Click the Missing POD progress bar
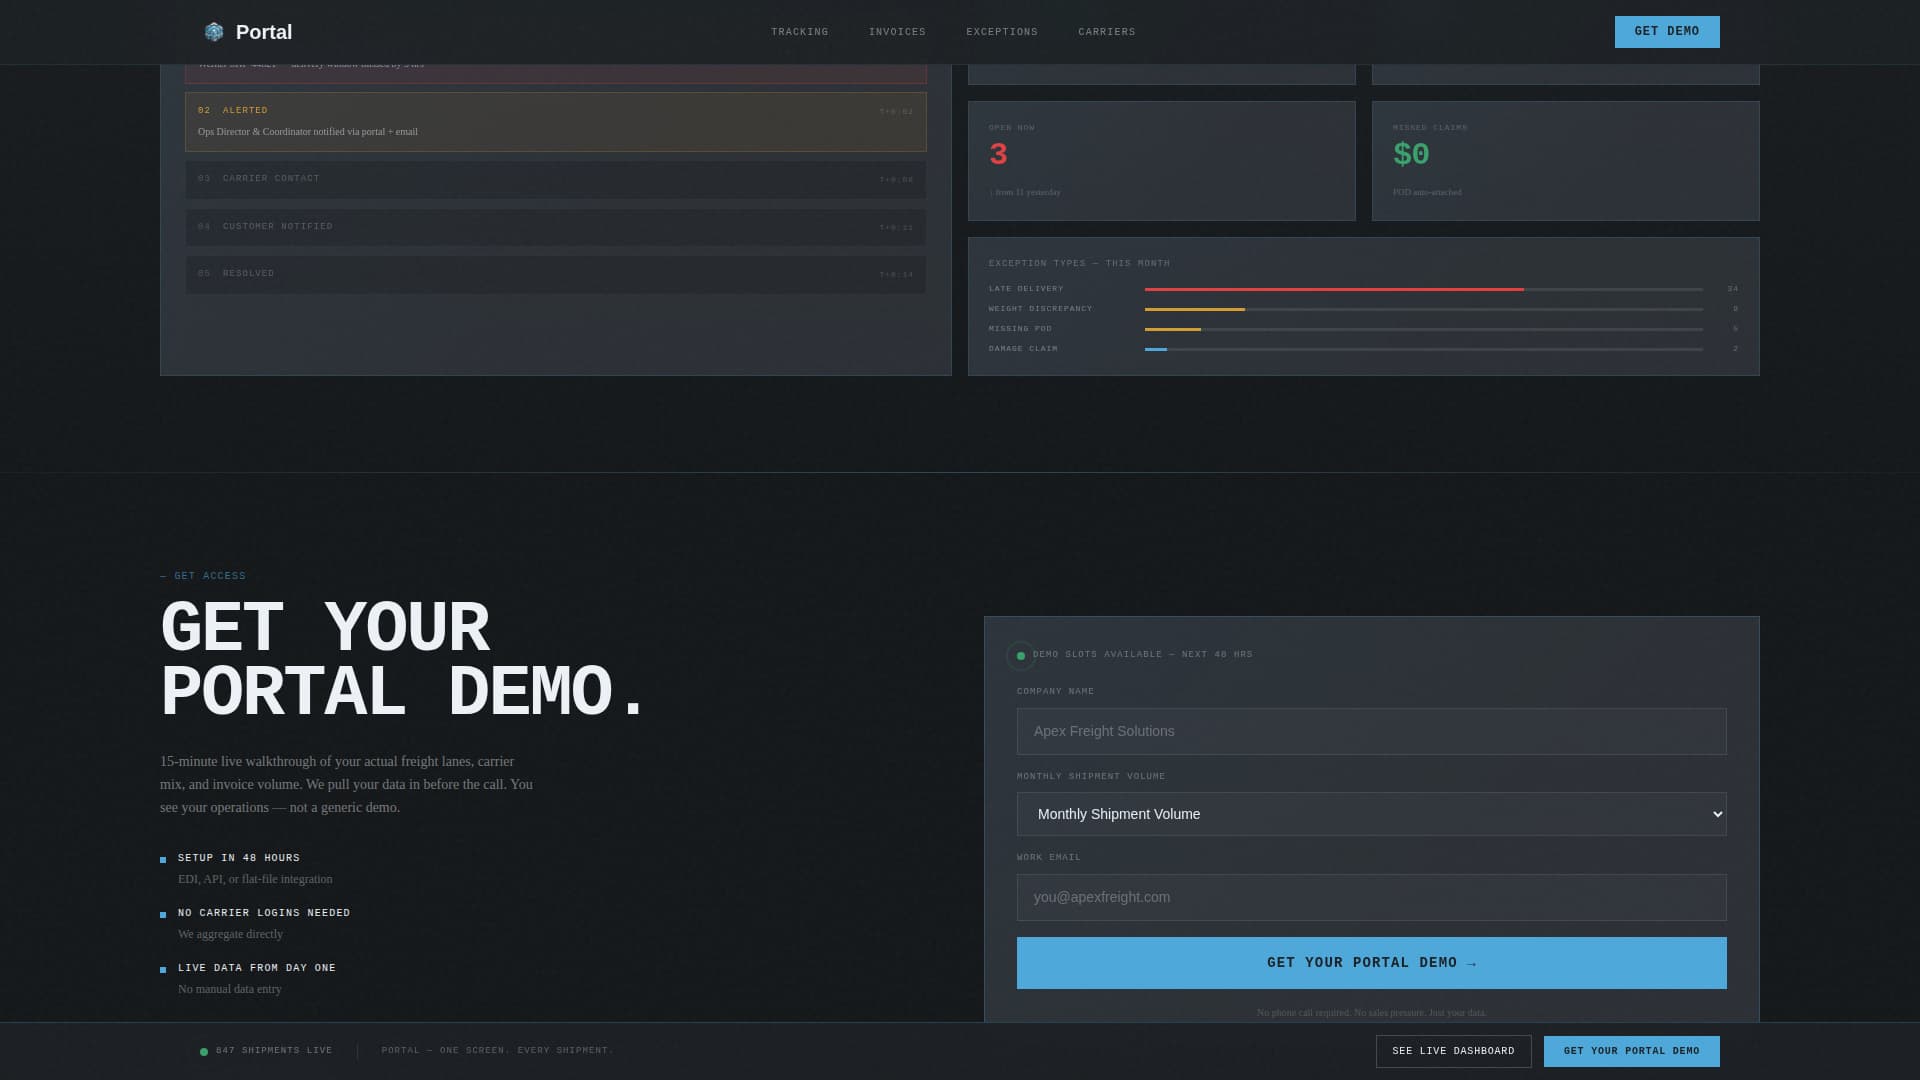Image resolution: width=1920 pixels, height=1080 pixels. pos(1424,329)
